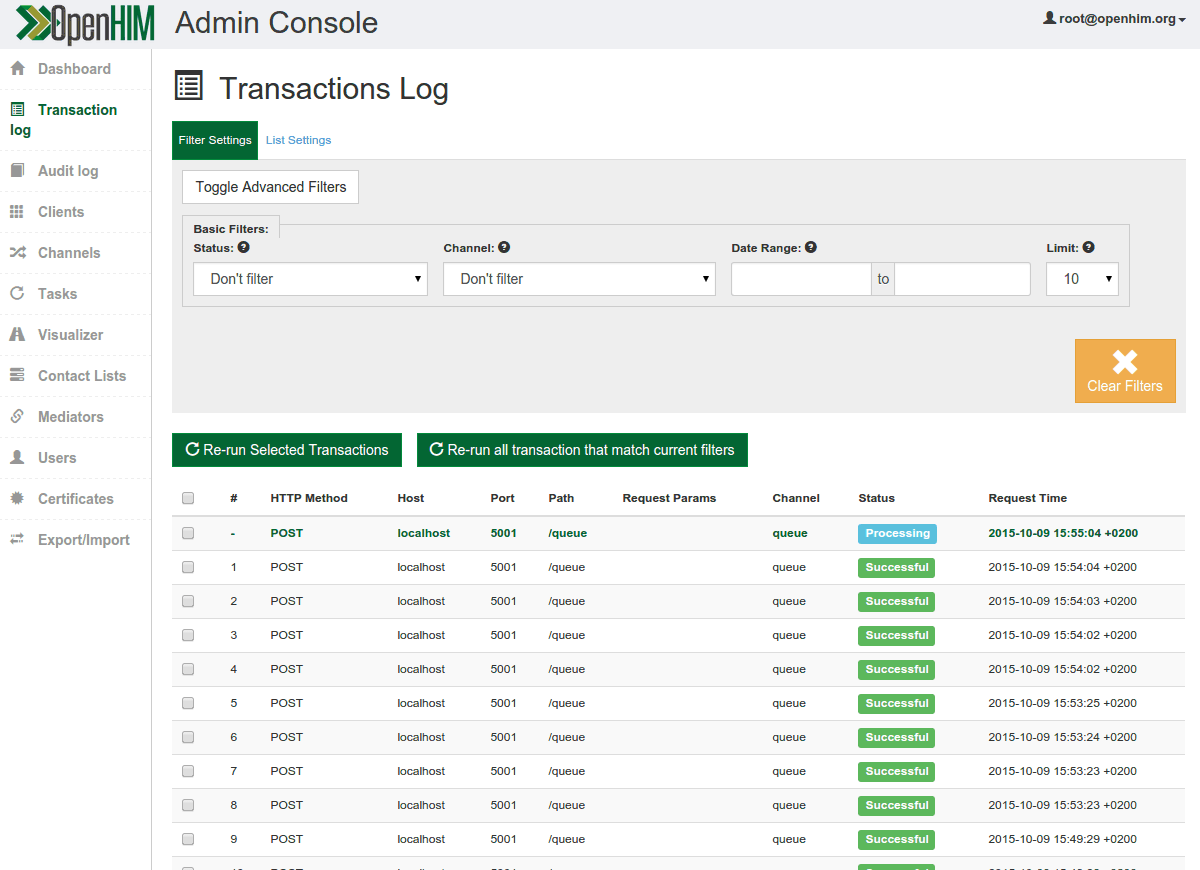Click the Dashboard home icon

(x=17, y=69)
